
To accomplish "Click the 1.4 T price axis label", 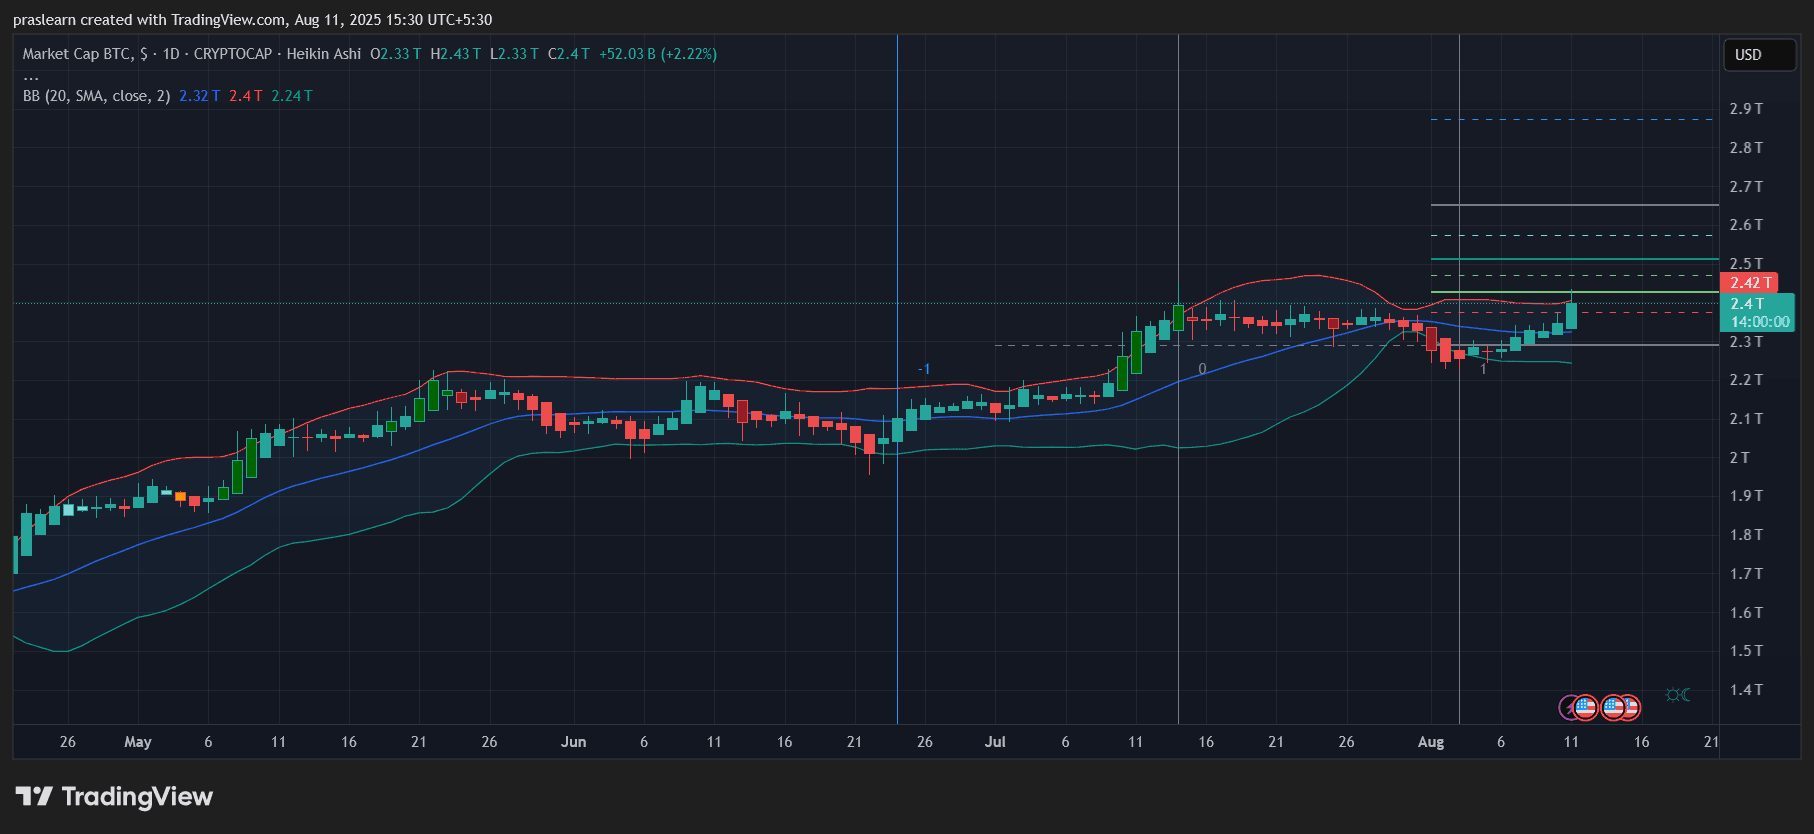I will tap(1746, 690).
